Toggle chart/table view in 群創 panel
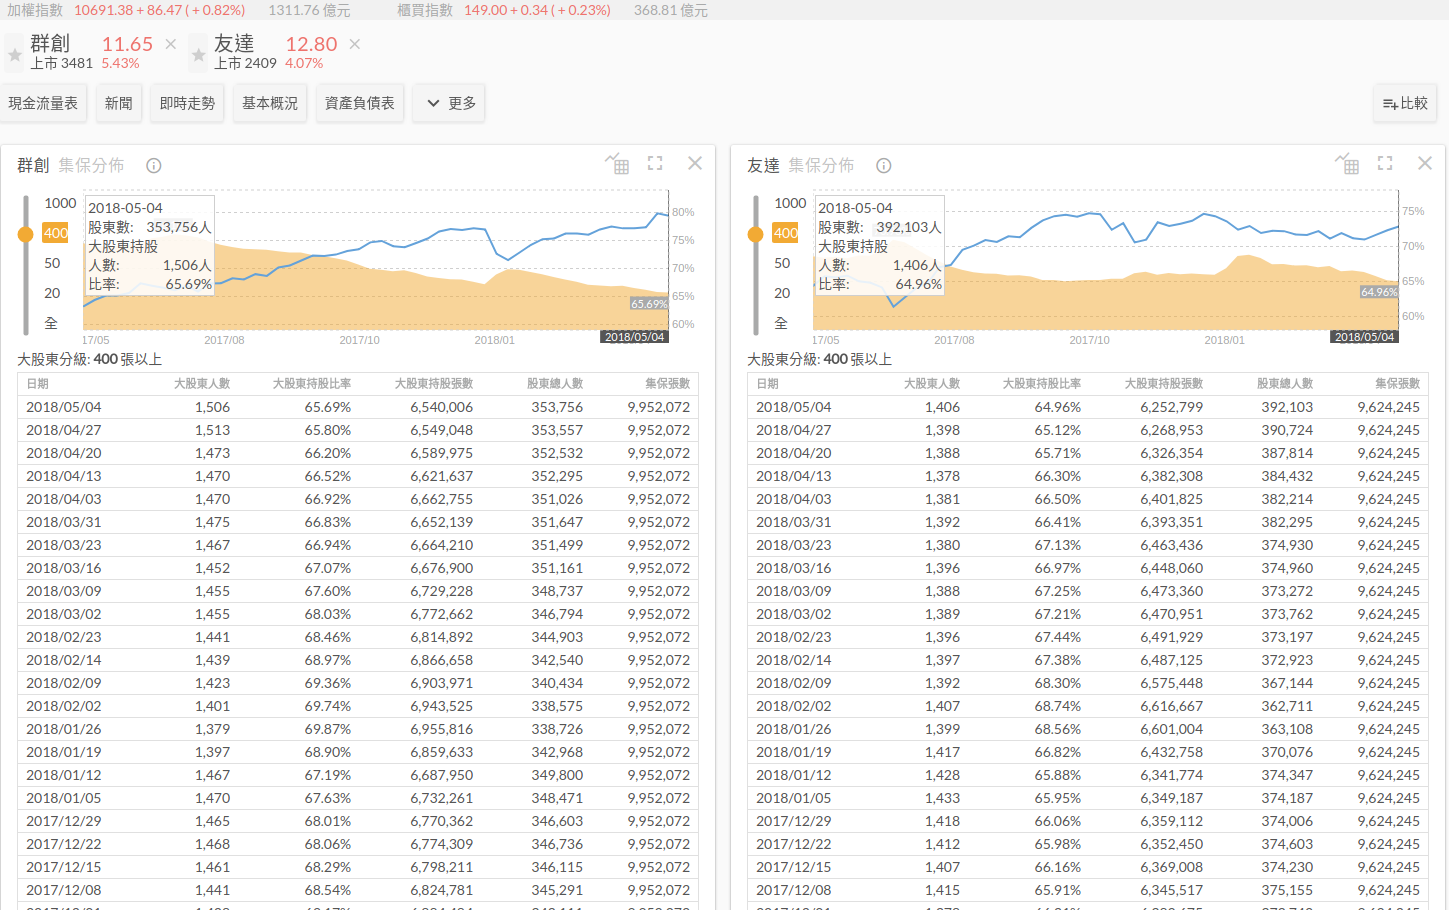Screen dimensions: 1449x910 click(x=617, y=164)
